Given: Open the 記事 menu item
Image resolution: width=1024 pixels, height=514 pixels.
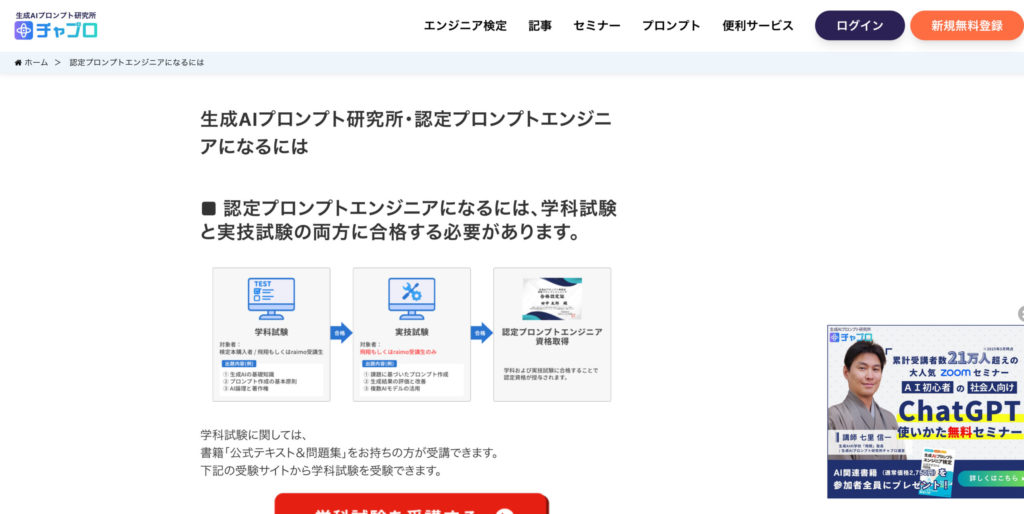Looking at the screenshot, I should [x=540, y=25].
